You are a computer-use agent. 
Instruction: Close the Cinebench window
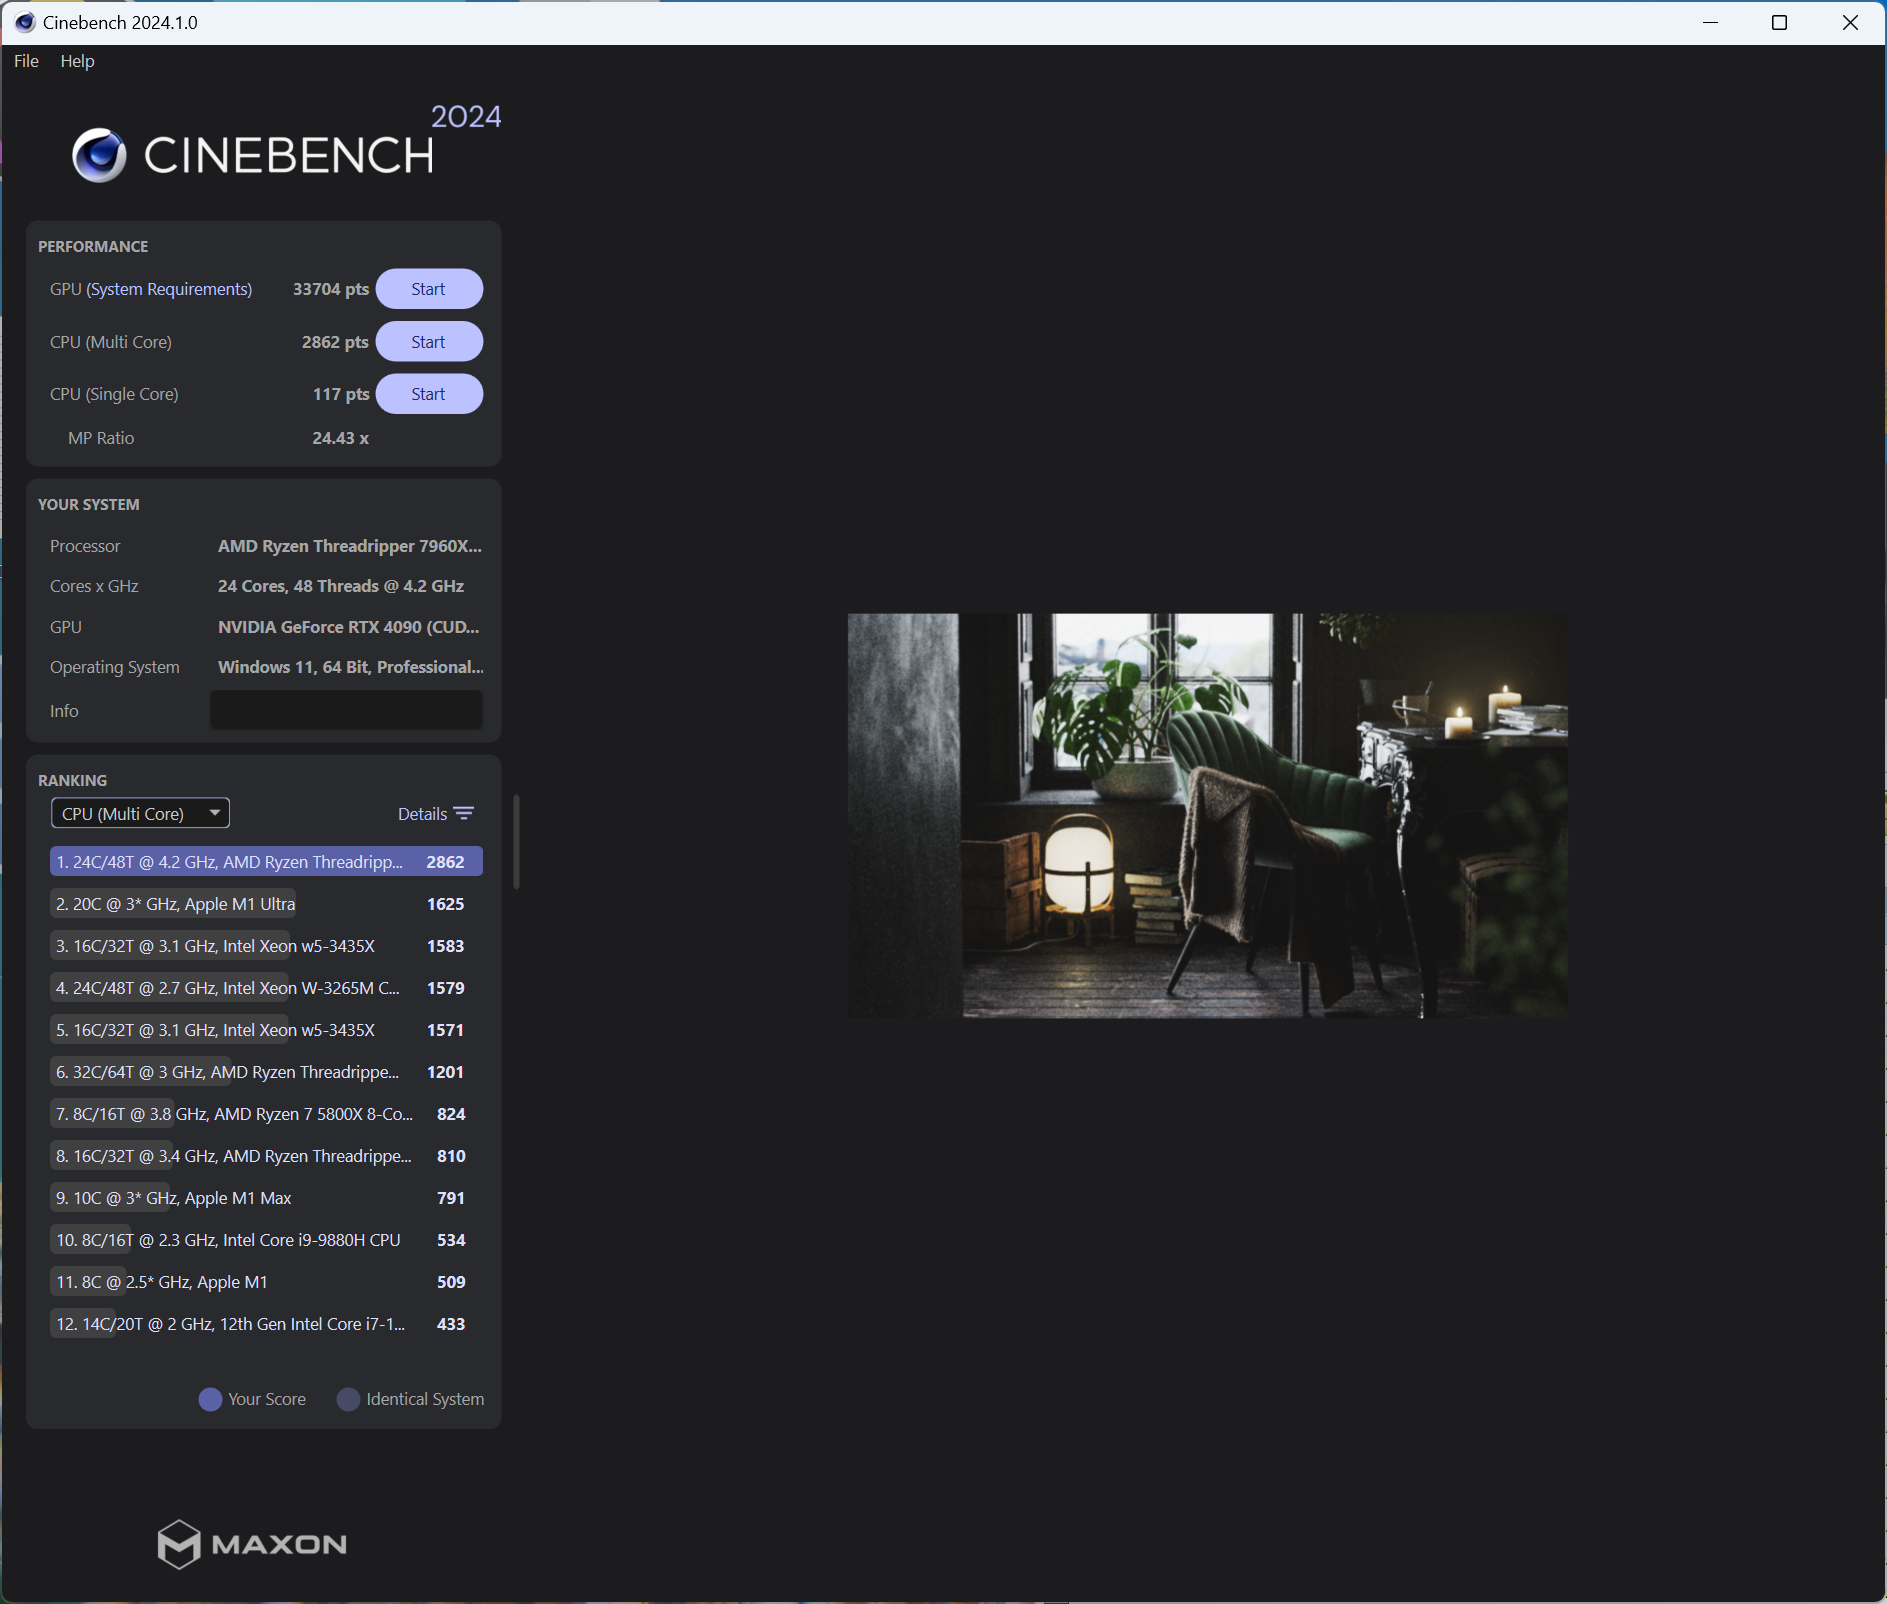pos(1850,22)
